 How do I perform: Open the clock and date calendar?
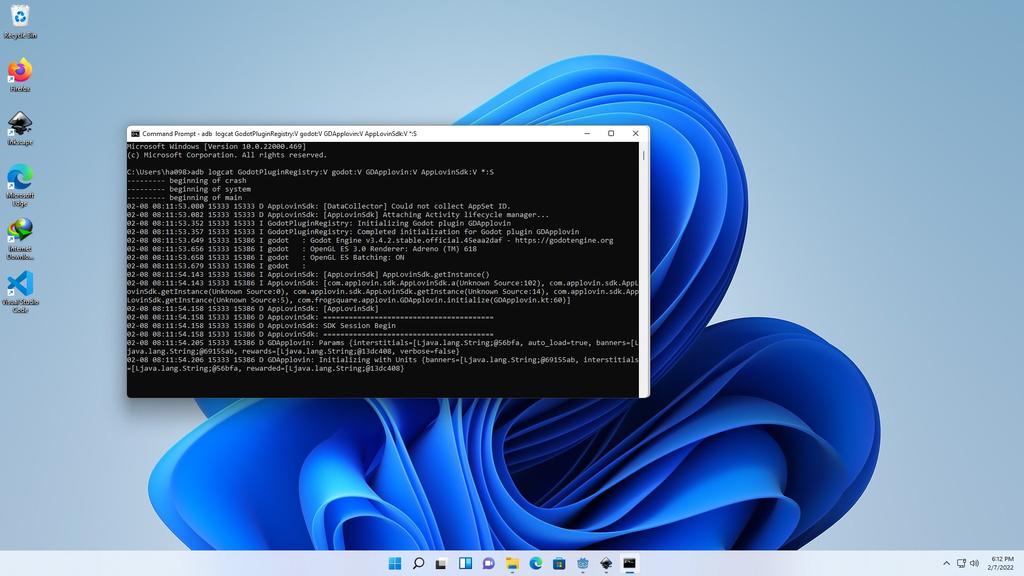click(1001, 563)
